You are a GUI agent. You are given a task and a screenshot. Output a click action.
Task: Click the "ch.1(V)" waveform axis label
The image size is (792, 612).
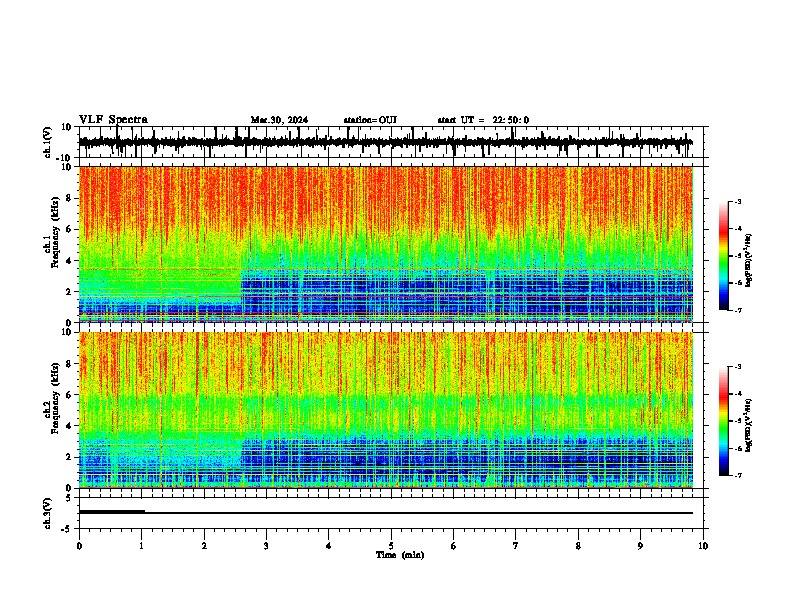(48, 142)
